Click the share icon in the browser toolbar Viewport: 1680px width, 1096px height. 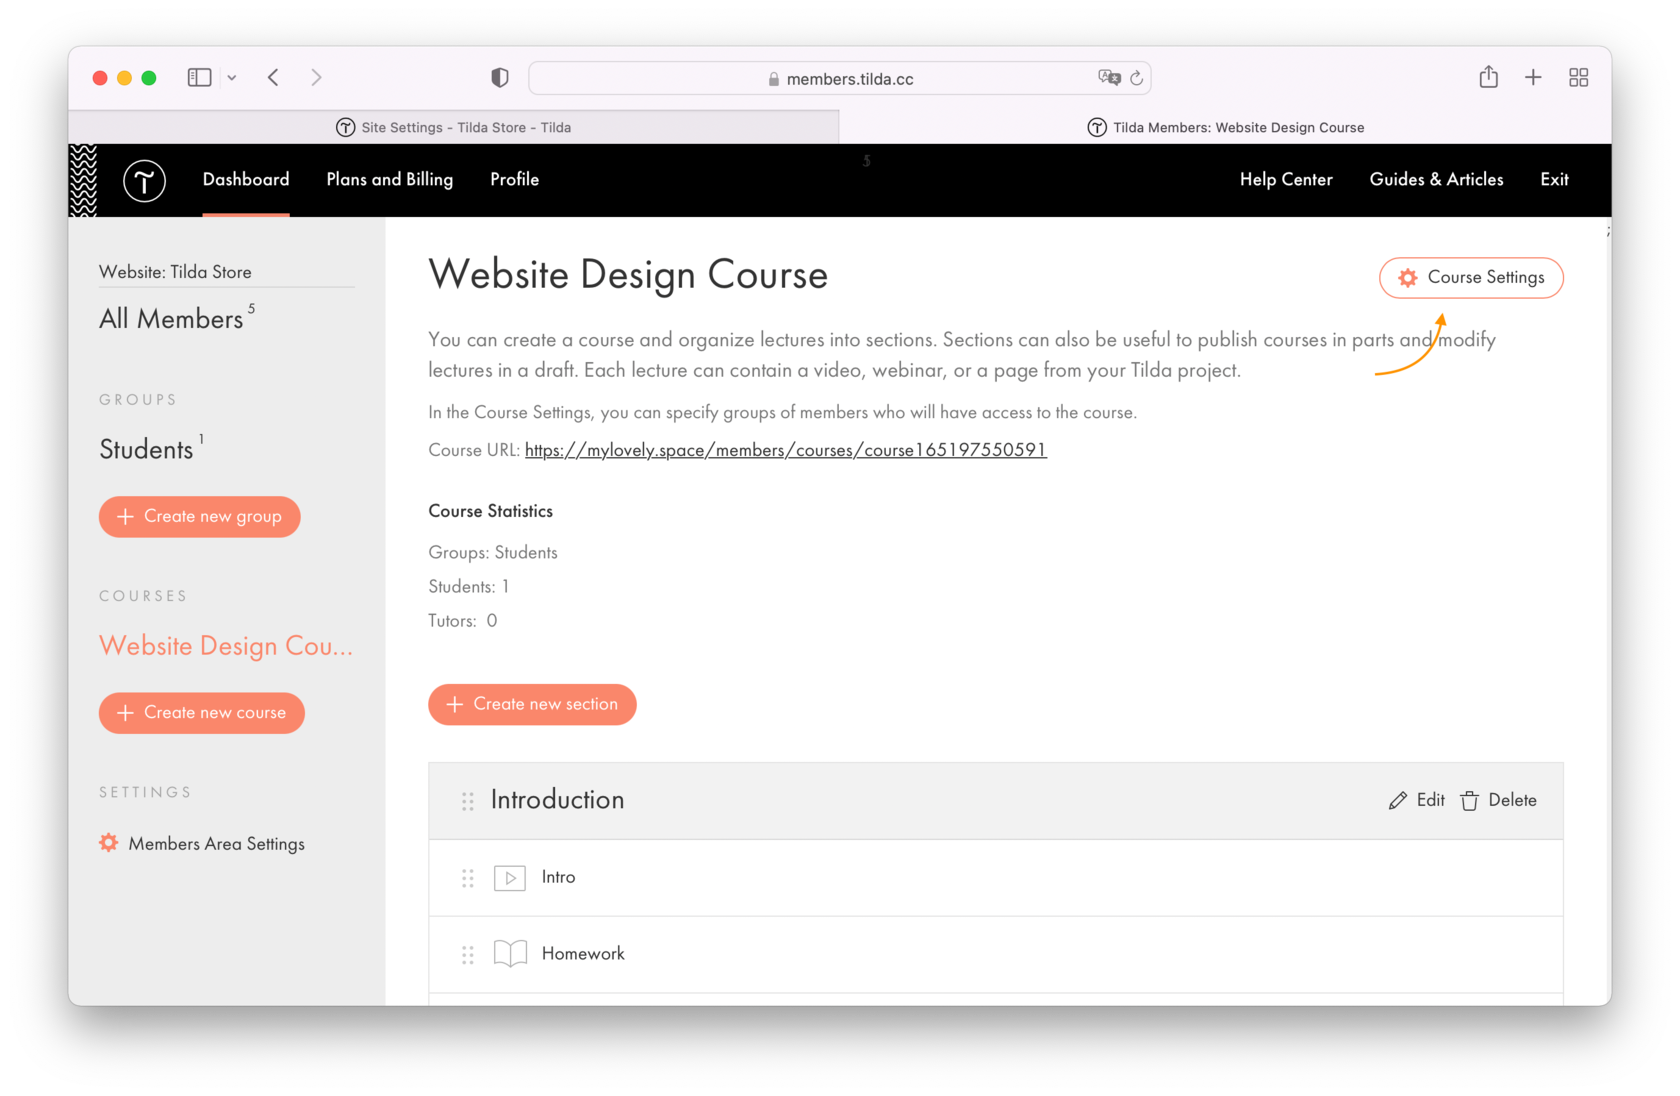pyautogui.click(x=1489, y=77)
